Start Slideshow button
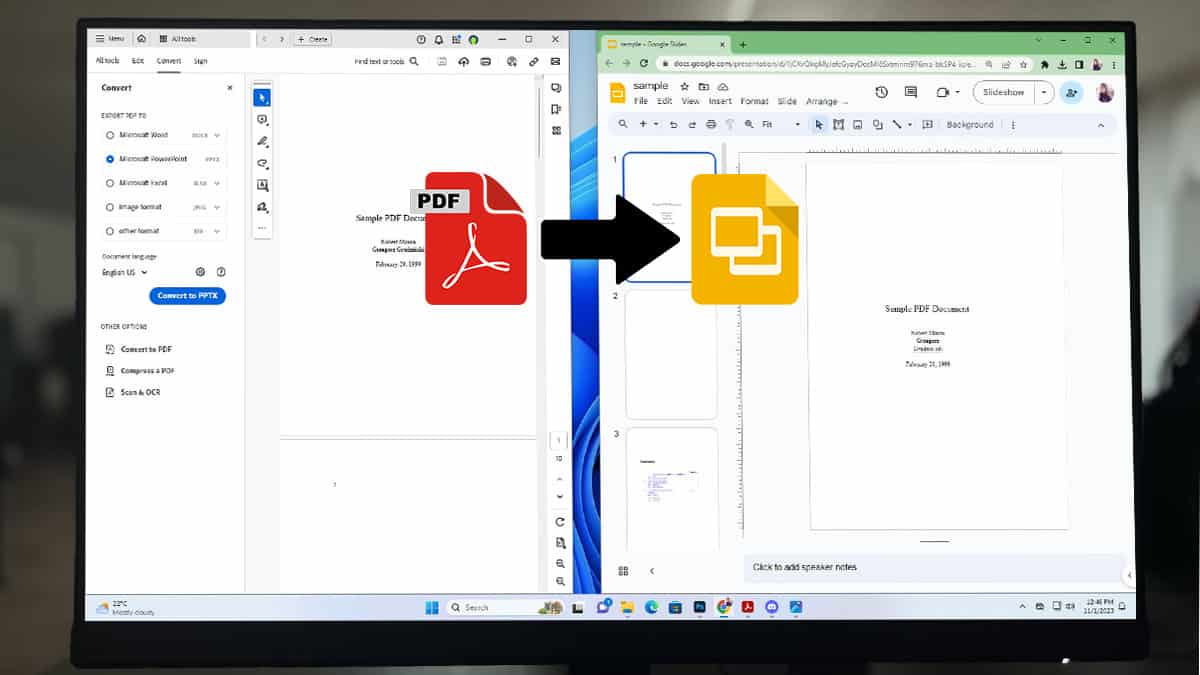This screenshot has height=675, width=1200. 1004,92
